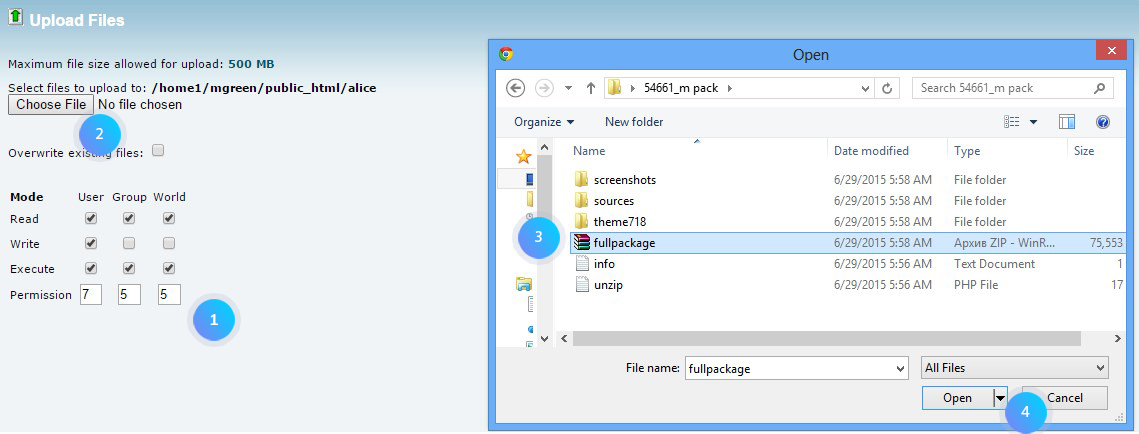Sort by Date modified column header
The height and width of the screenshot is (434, 1139).
click(x=871, y=151)
